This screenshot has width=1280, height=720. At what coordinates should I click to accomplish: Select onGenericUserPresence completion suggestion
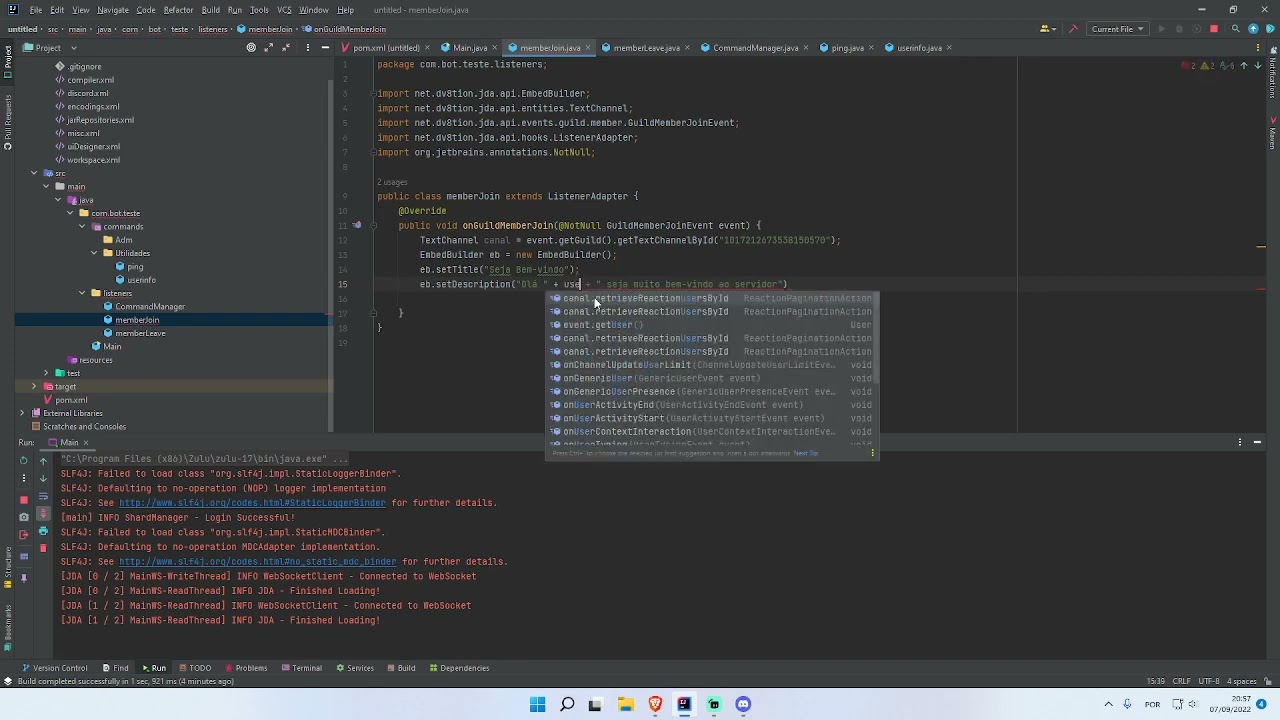tap(712, 392)
